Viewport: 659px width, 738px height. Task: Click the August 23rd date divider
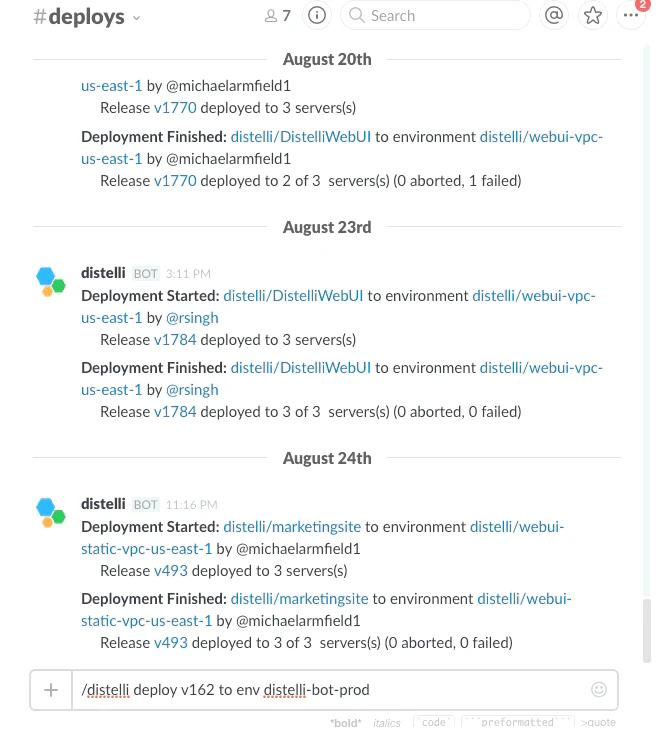pos(327,227)
